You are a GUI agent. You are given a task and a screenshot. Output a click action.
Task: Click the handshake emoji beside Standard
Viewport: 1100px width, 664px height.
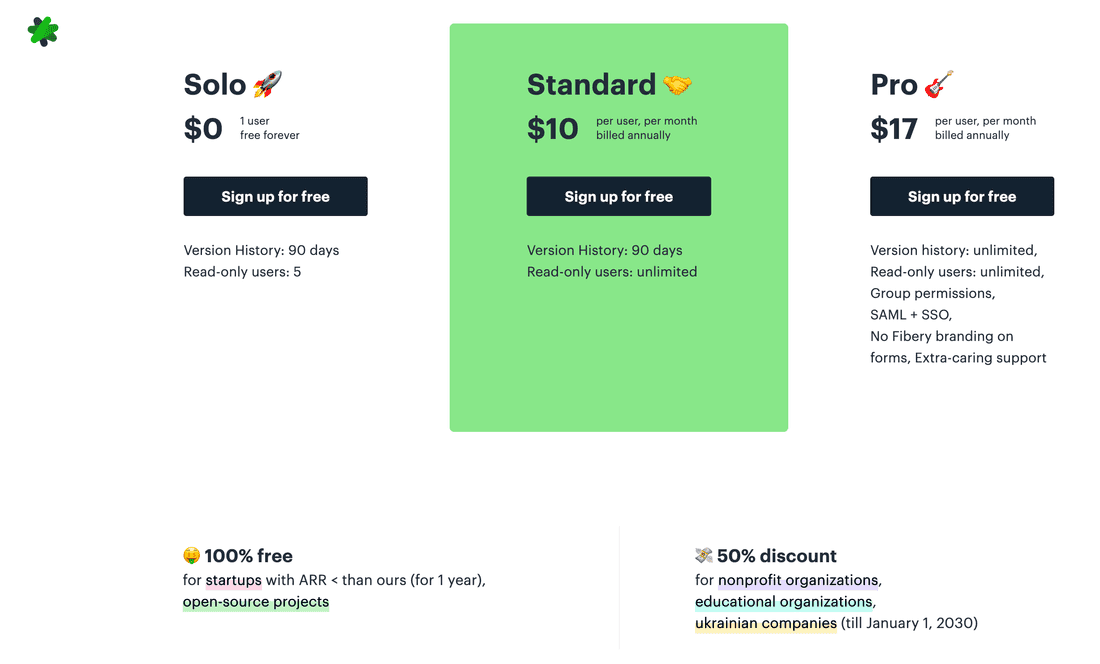[x=678, y=85]
